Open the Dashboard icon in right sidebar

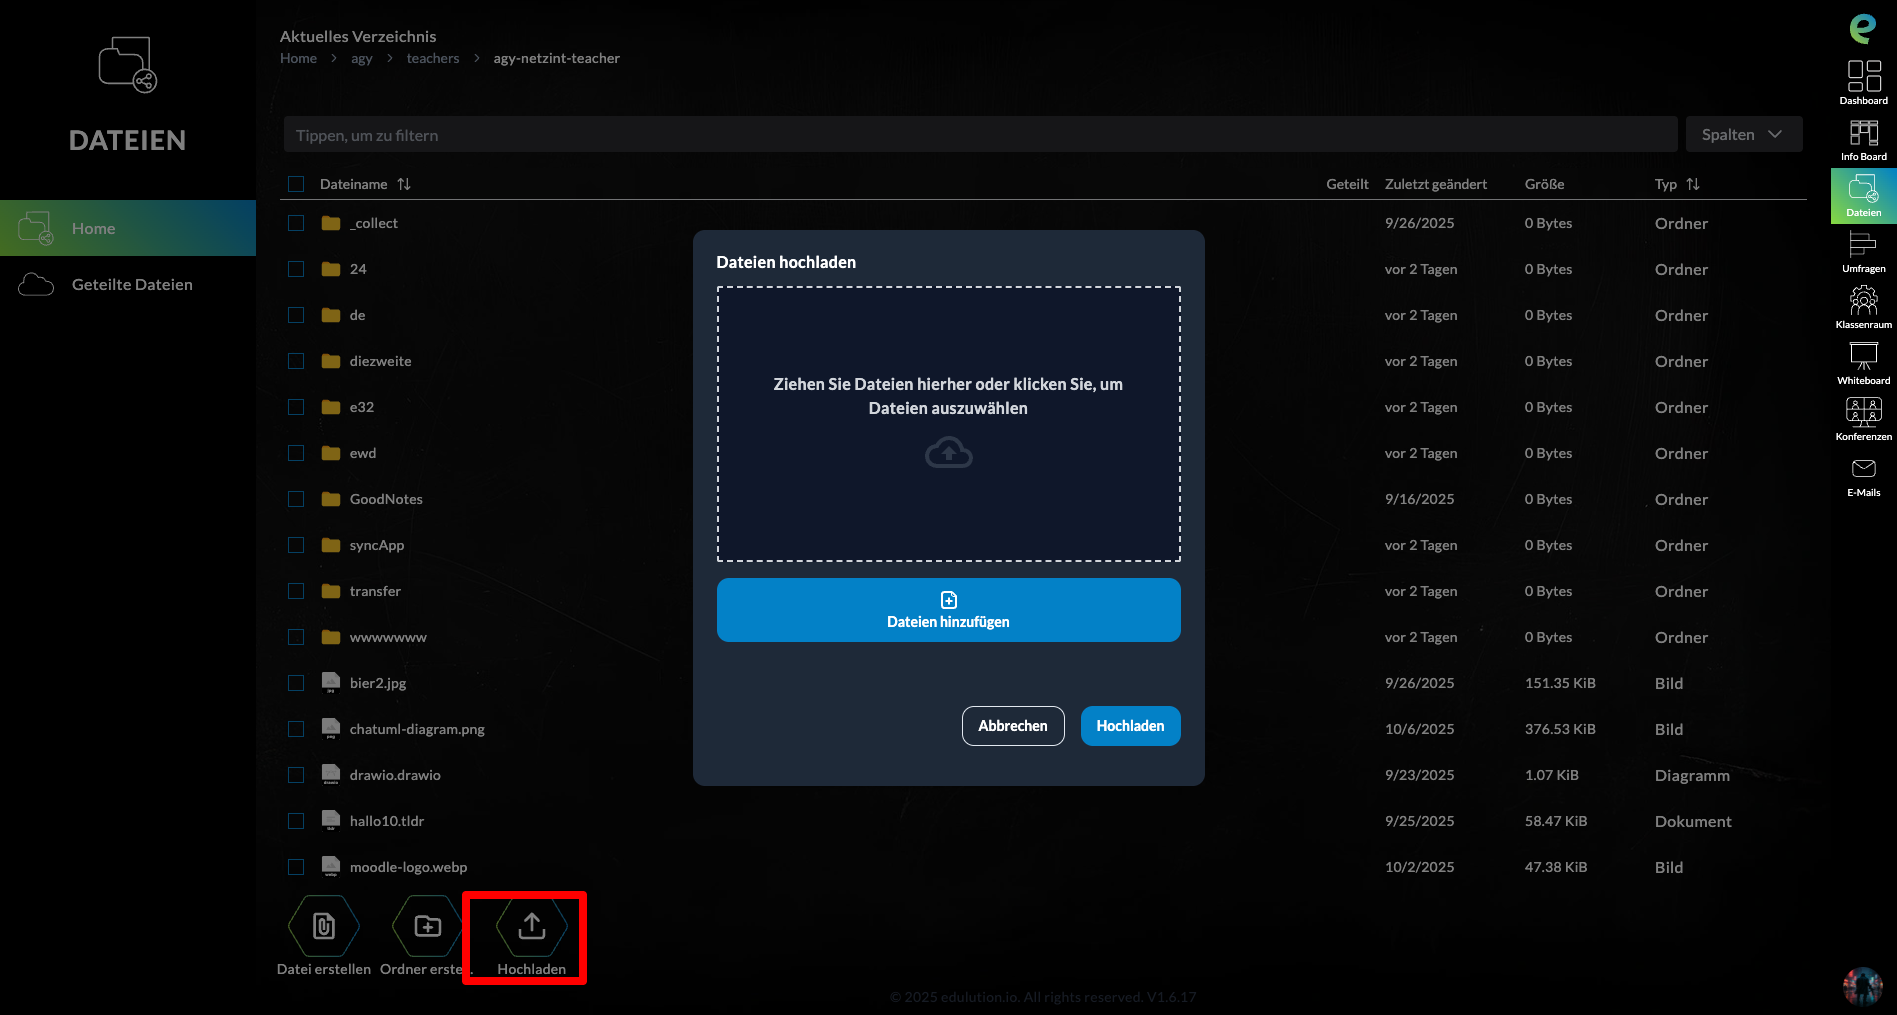pyautogui.click(x=1863, y=82)
